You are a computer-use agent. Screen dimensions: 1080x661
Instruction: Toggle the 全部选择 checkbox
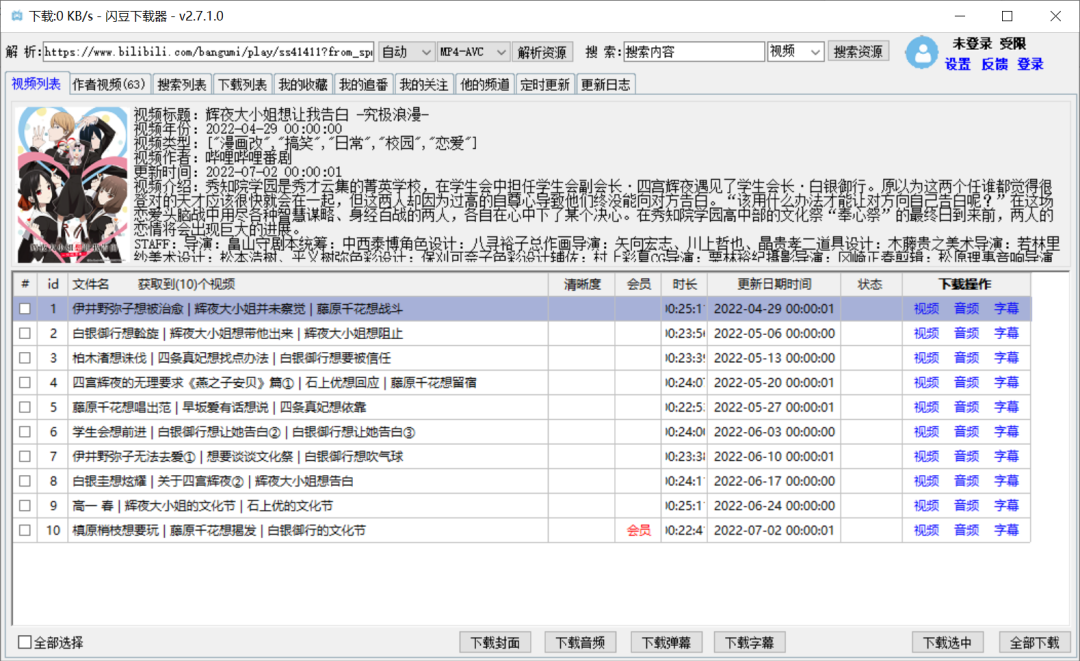tap(25, 642)
